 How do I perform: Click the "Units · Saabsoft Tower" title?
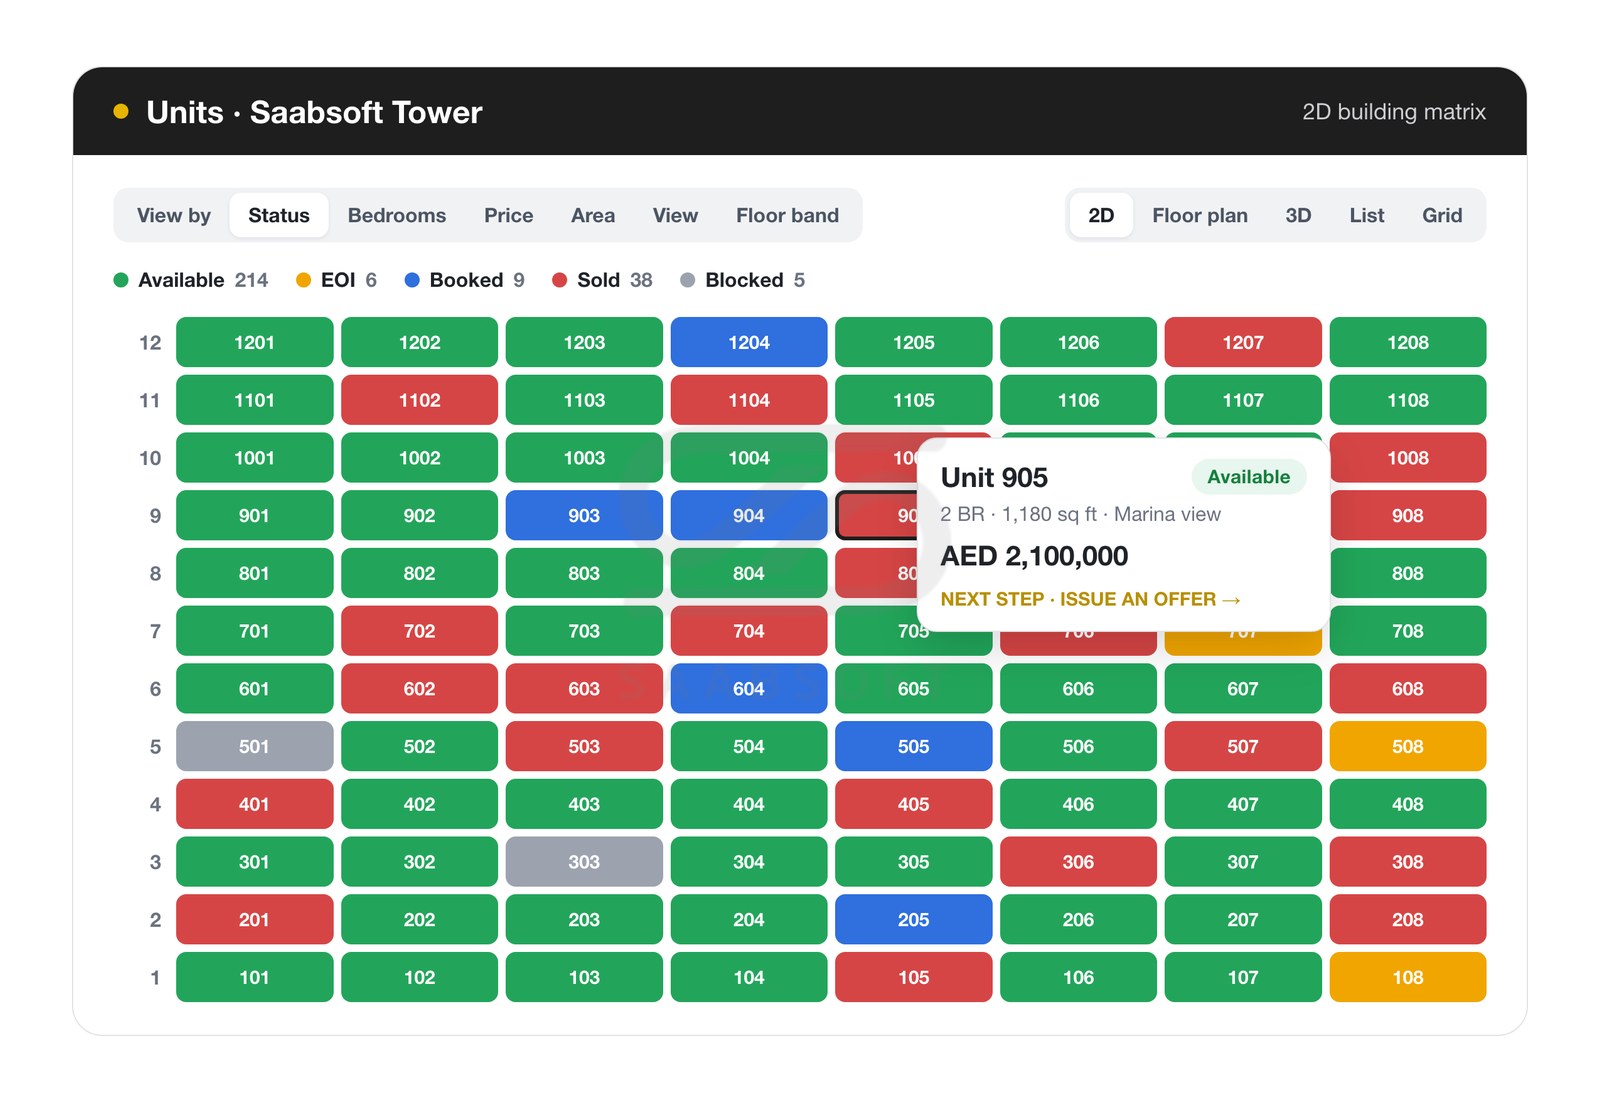[x=314, y=111]
